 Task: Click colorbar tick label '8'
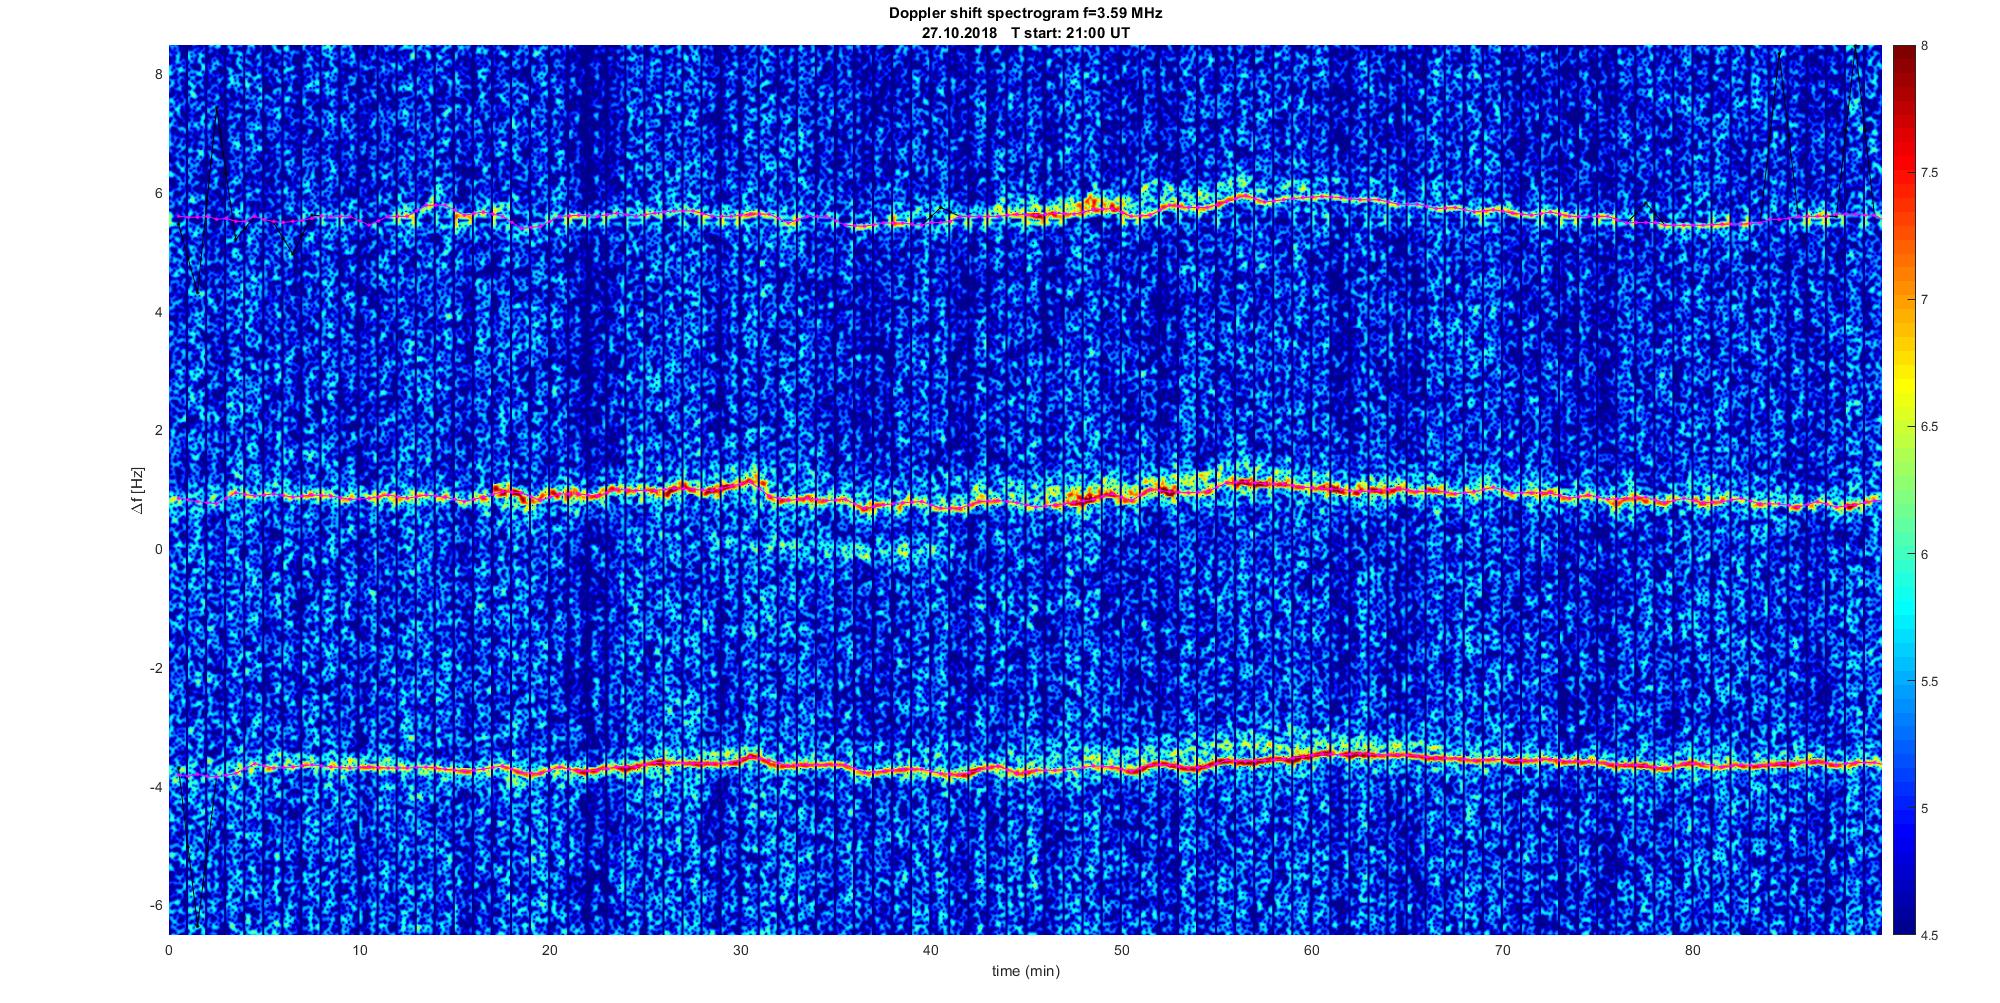coord(1924,47)
